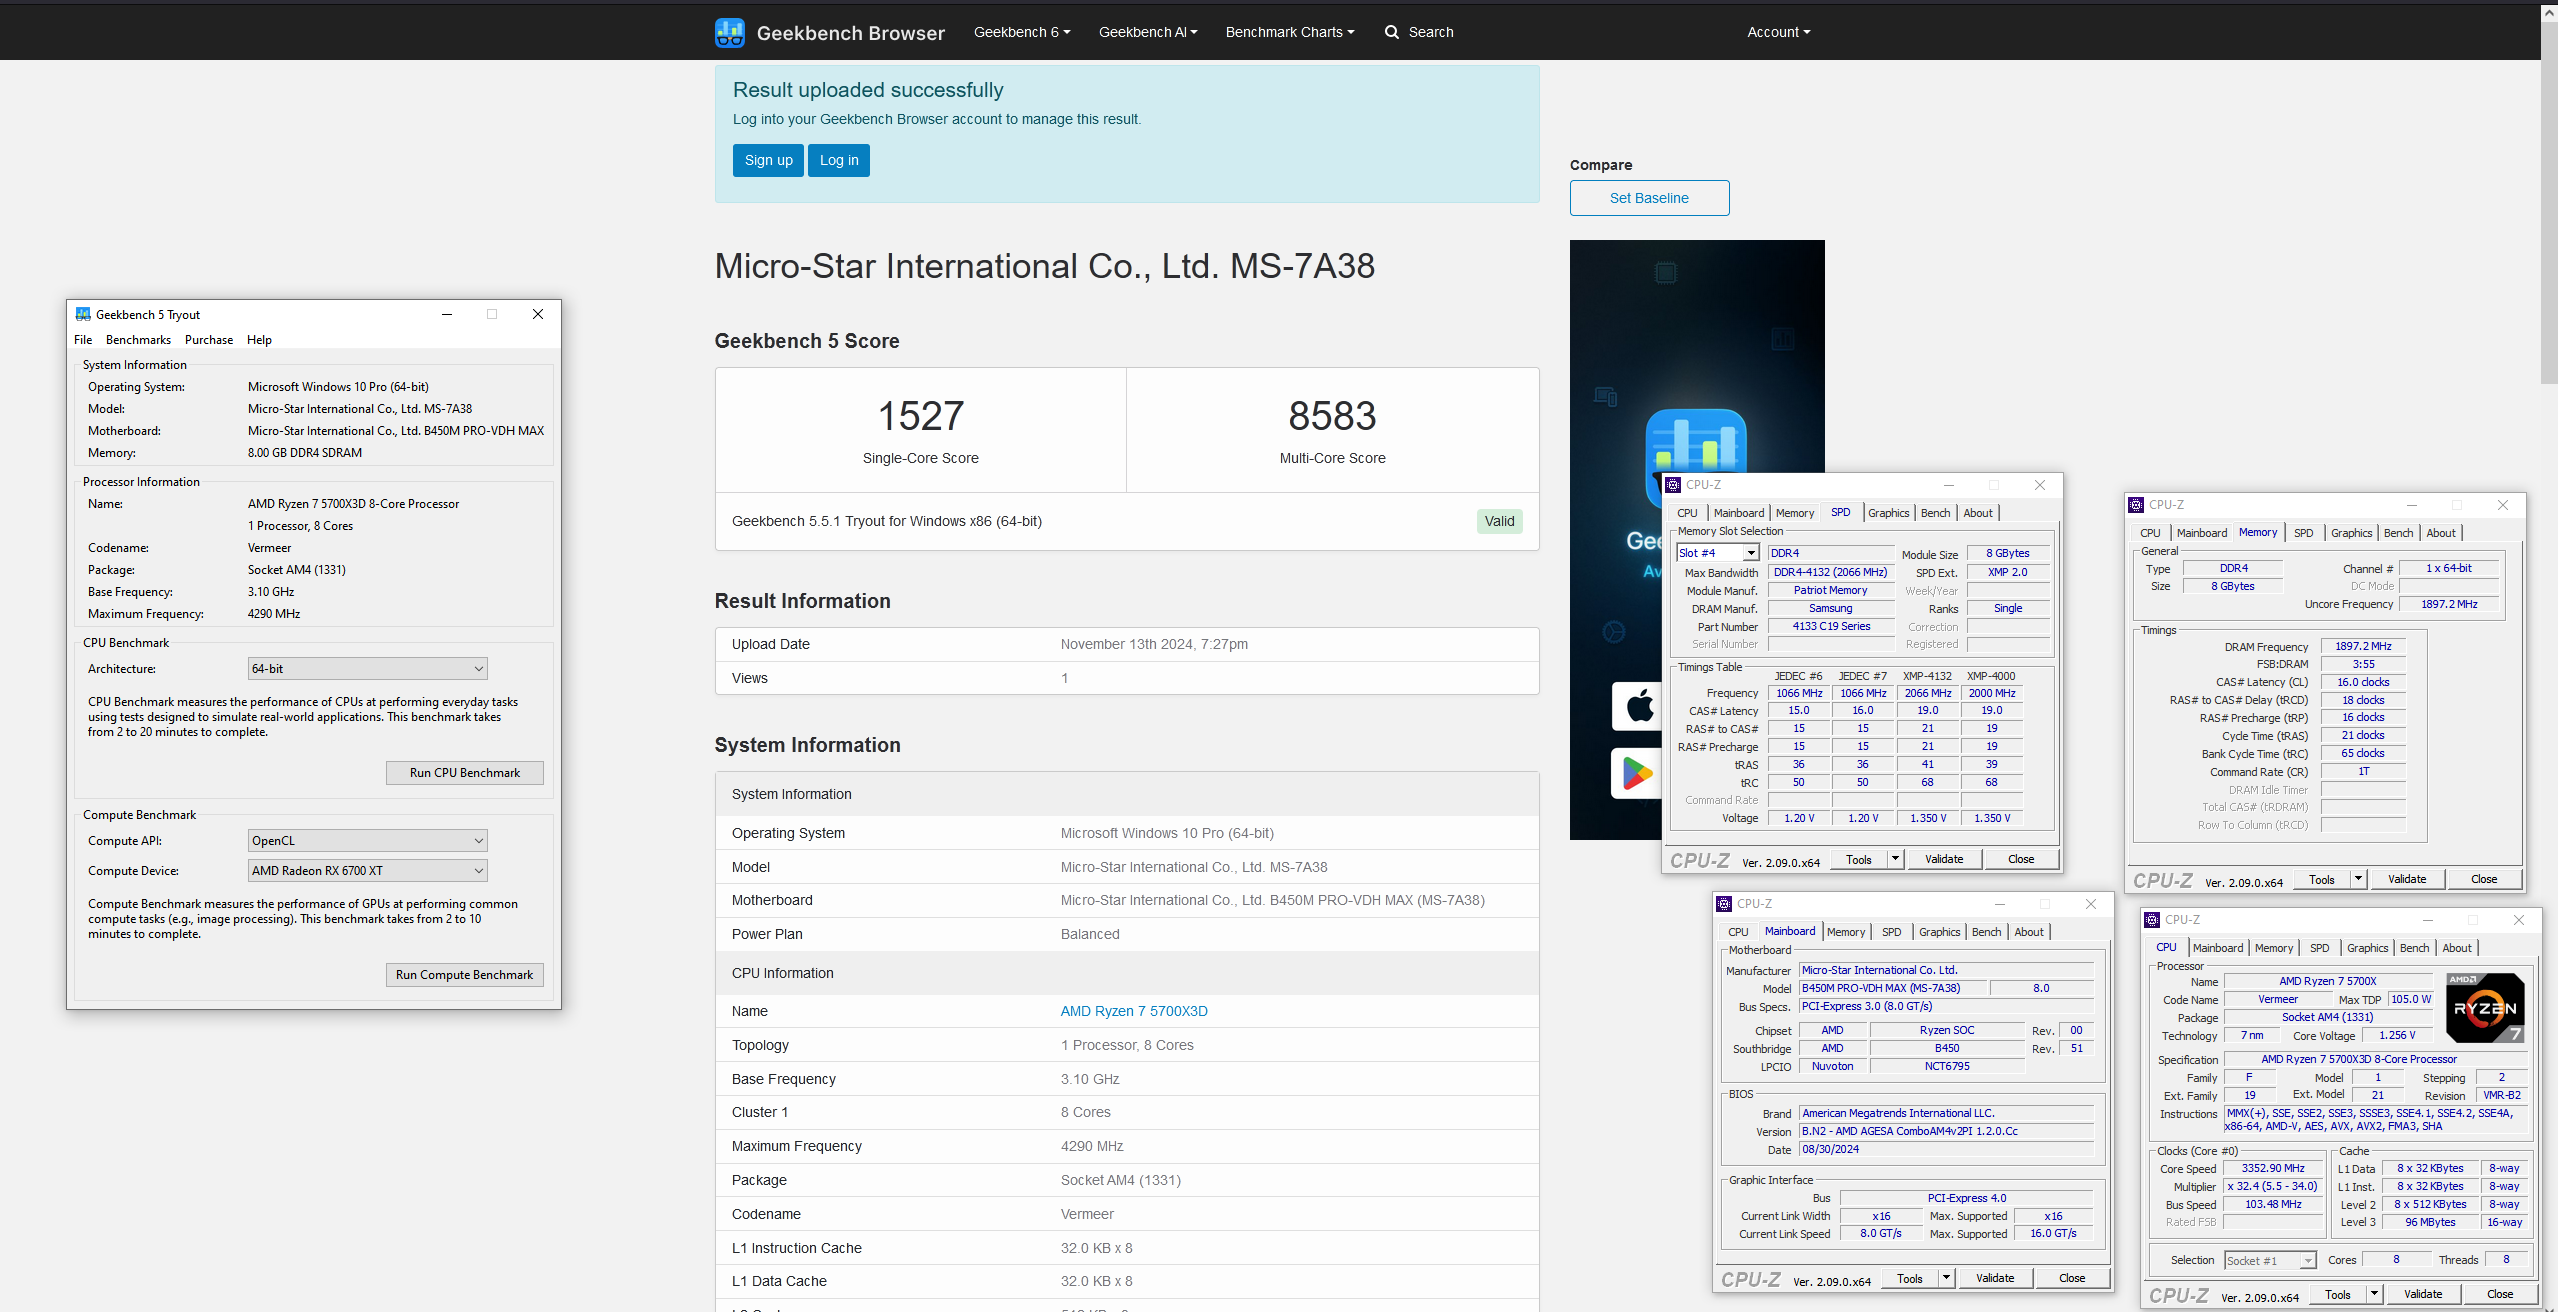Click the Ryzen 7 logo in CPU-Z
This screenshot has width=2558, height=1312.
2485,1008
